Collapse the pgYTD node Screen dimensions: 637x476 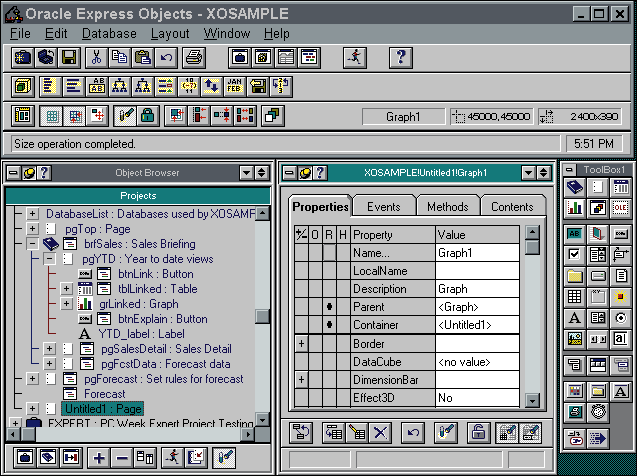(x=50, y=259)
